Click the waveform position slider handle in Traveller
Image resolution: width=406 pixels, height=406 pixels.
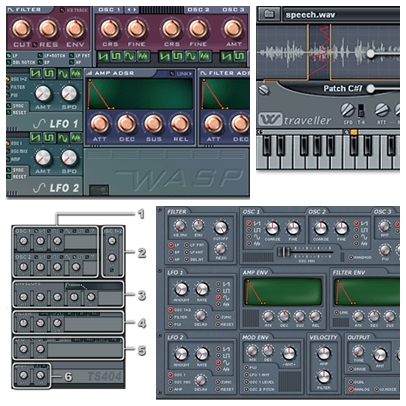pos(370,53)
